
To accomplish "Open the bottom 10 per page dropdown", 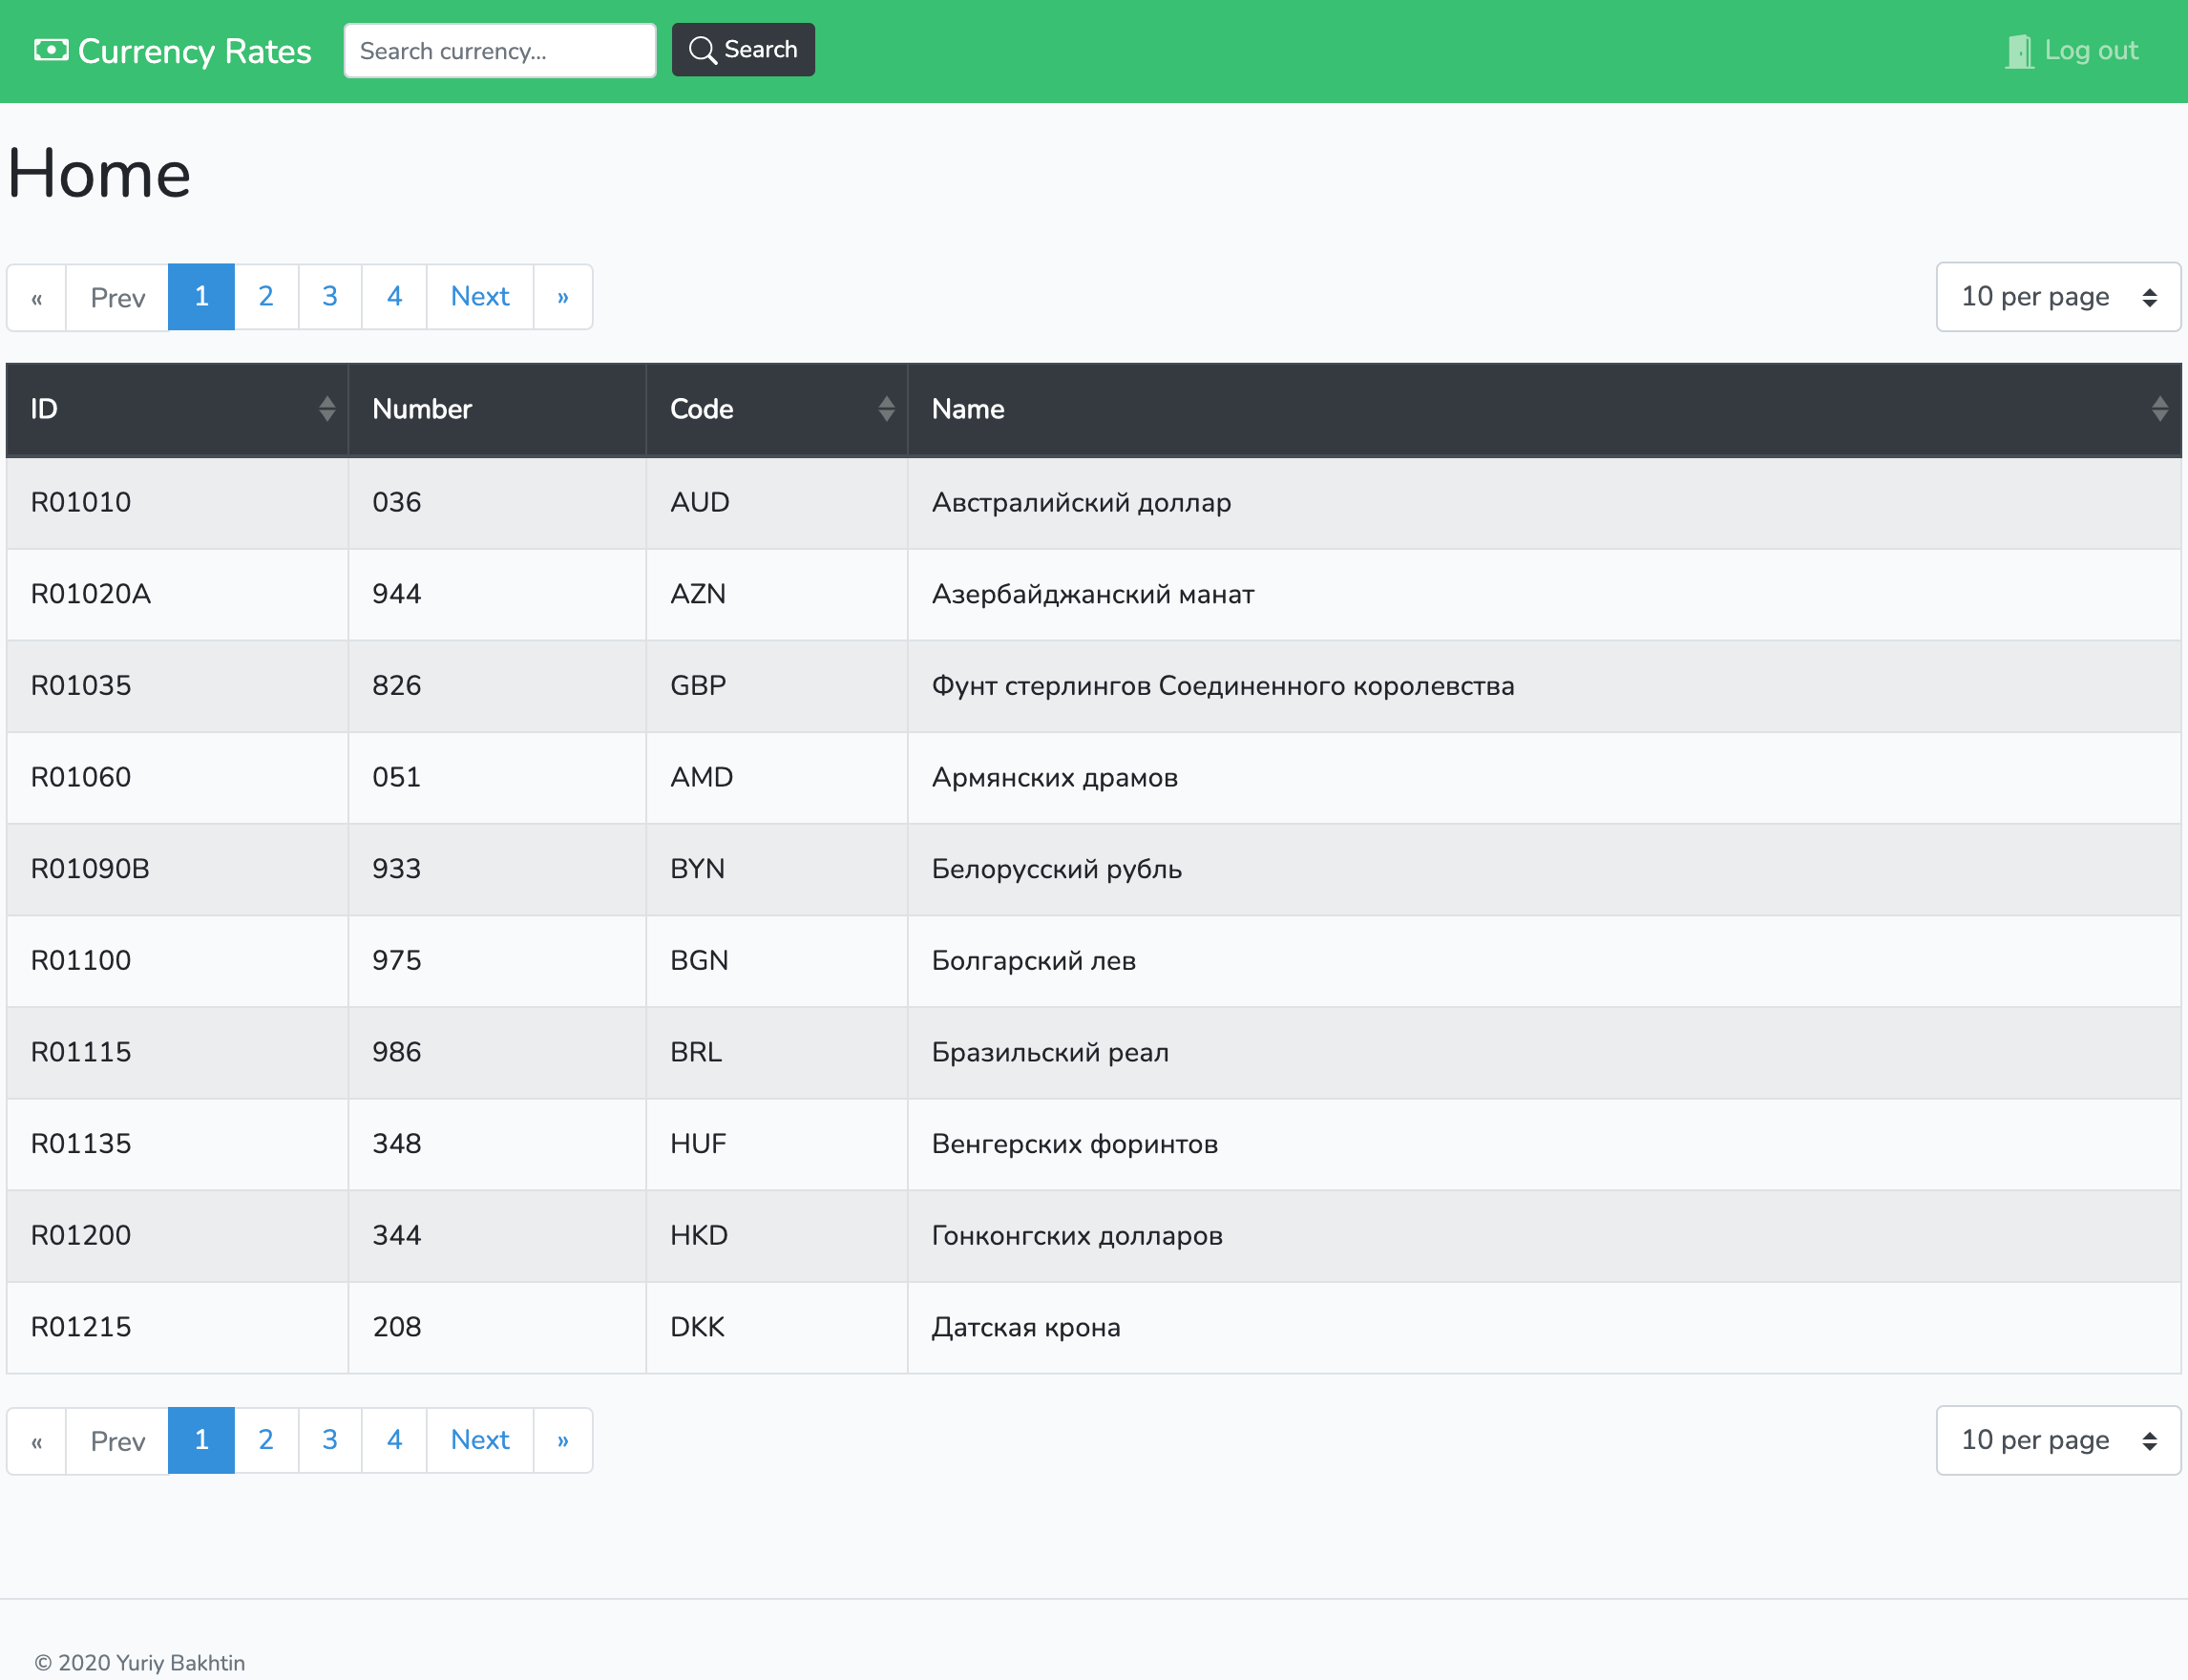I will (2057, 1440).
